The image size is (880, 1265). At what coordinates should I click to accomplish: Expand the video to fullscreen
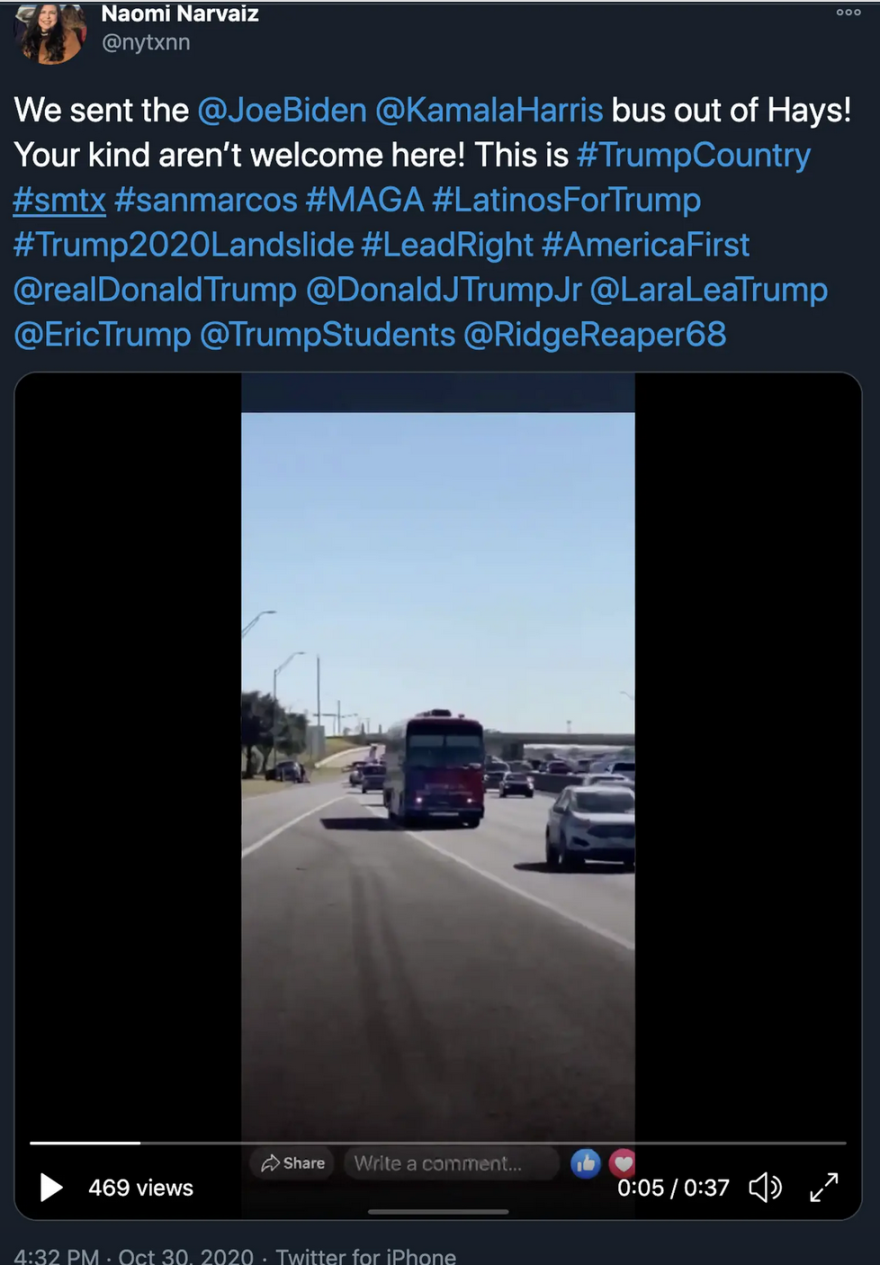click(x=824, y=1187)
